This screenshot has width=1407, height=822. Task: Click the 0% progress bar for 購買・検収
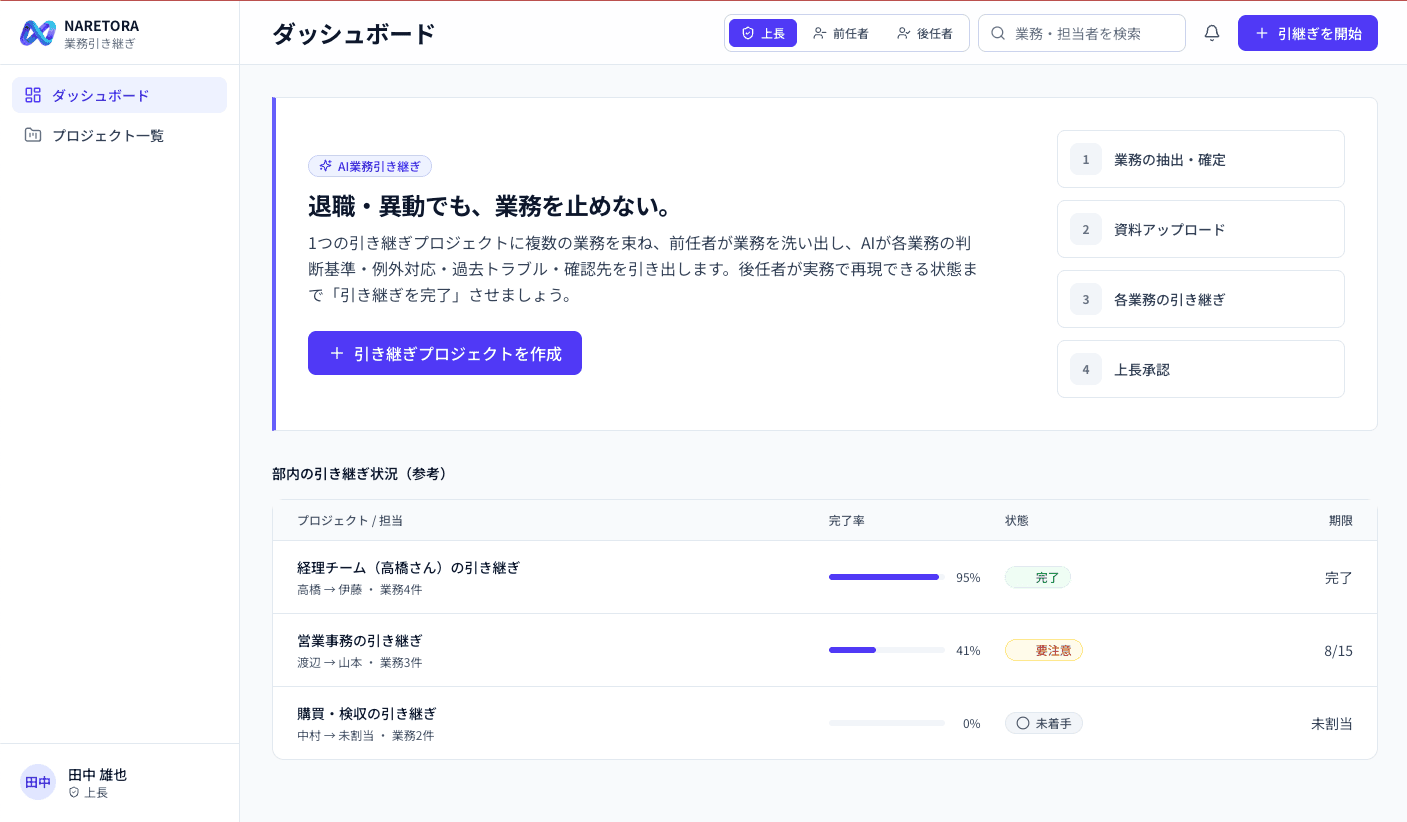pos(887,723)
